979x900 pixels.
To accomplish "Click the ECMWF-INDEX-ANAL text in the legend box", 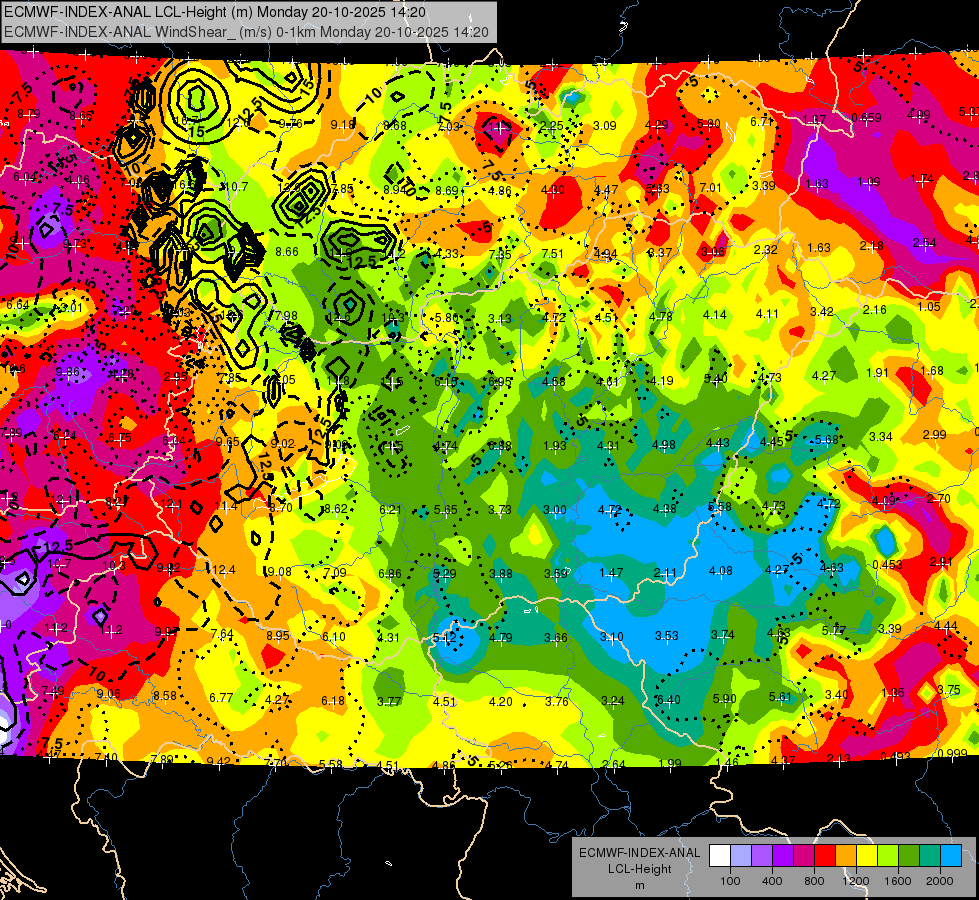I will click(x=639, y=853).
